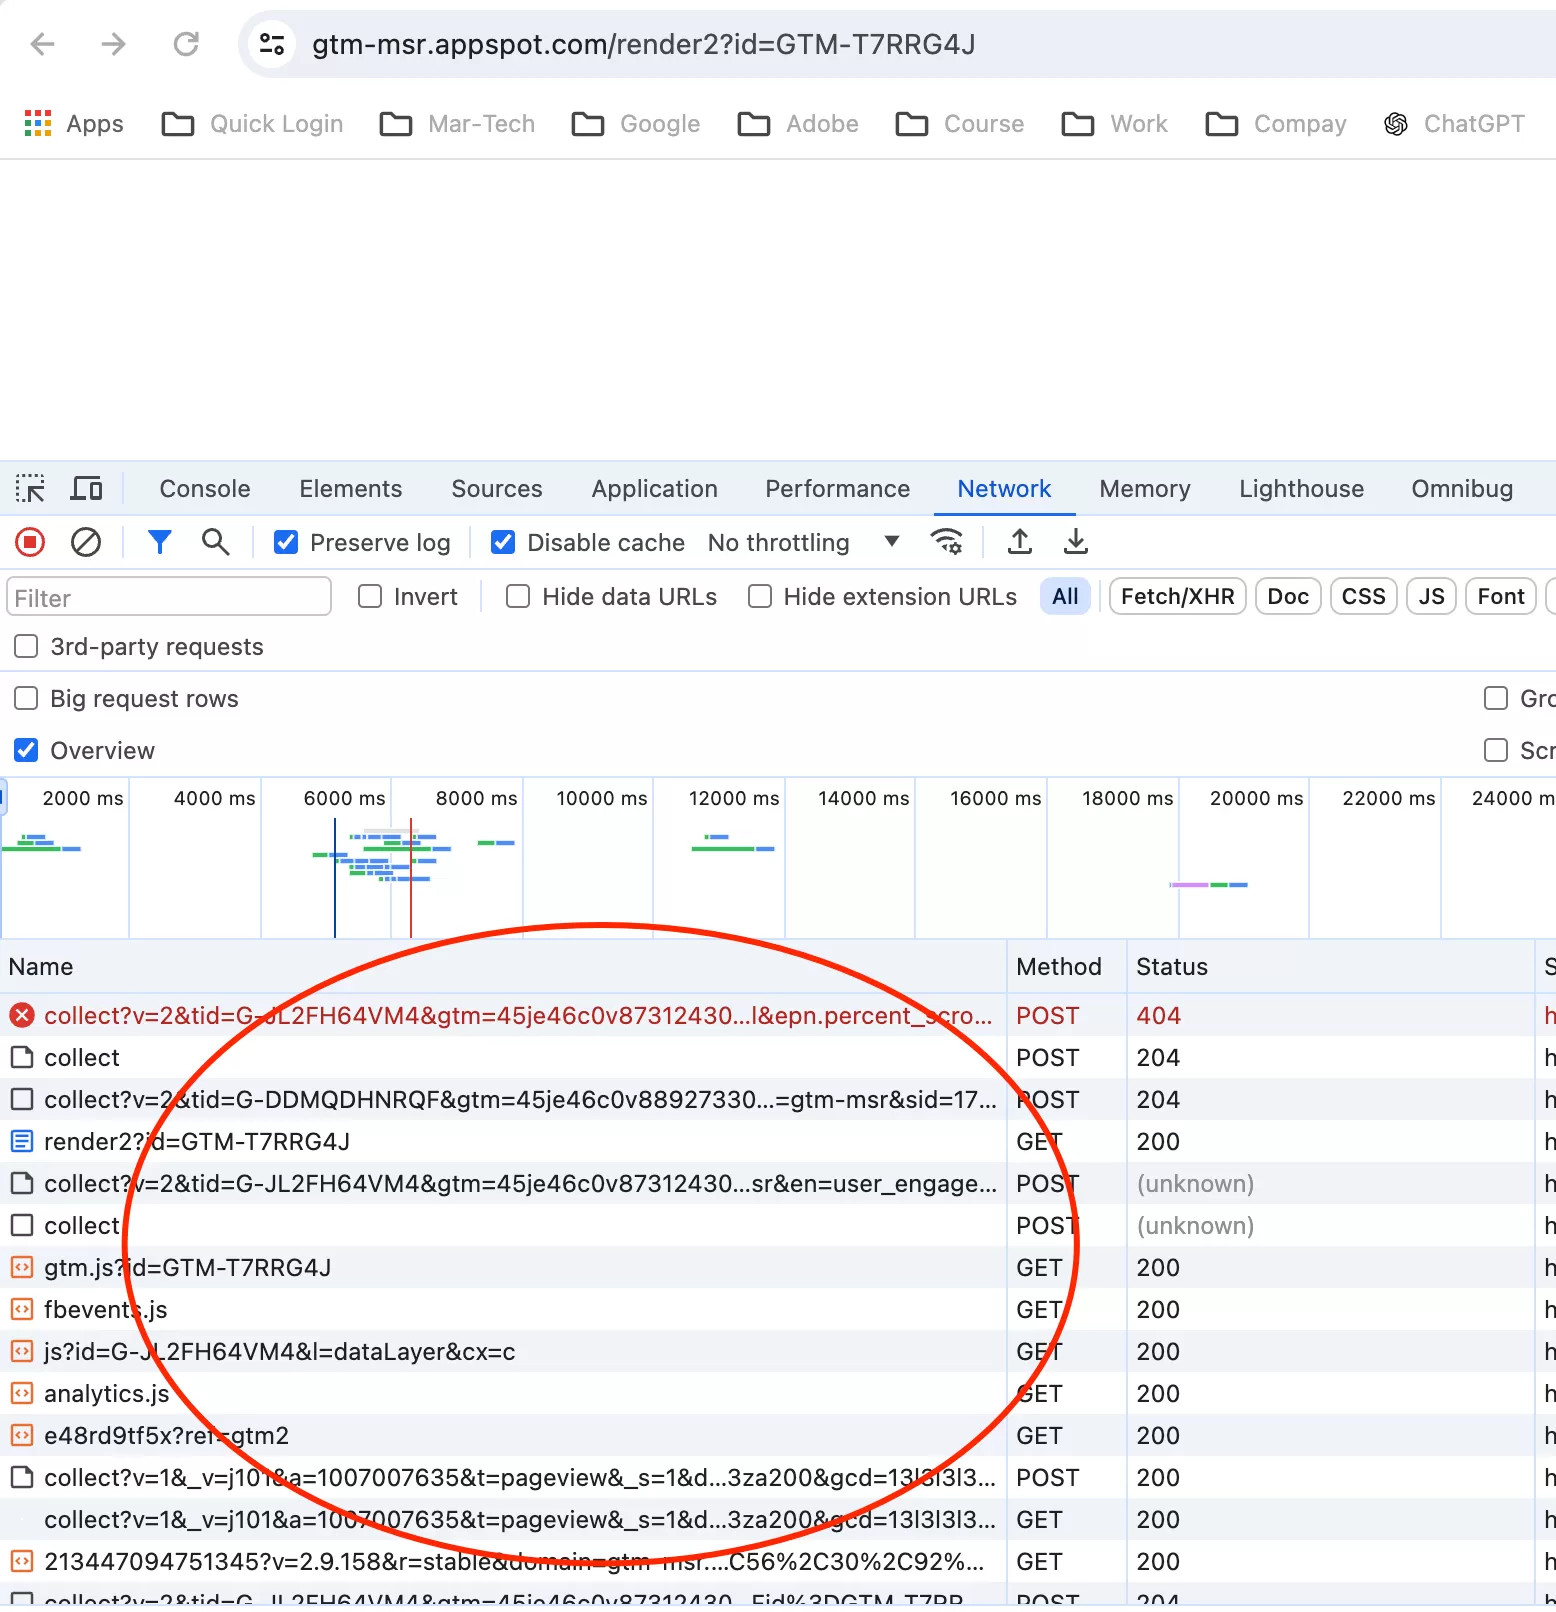1556x1612 pixels.
Task: Select the render2?id=GTM-T7RRG4J document request
Action: pyautogui.click(x=778, y=1142)
